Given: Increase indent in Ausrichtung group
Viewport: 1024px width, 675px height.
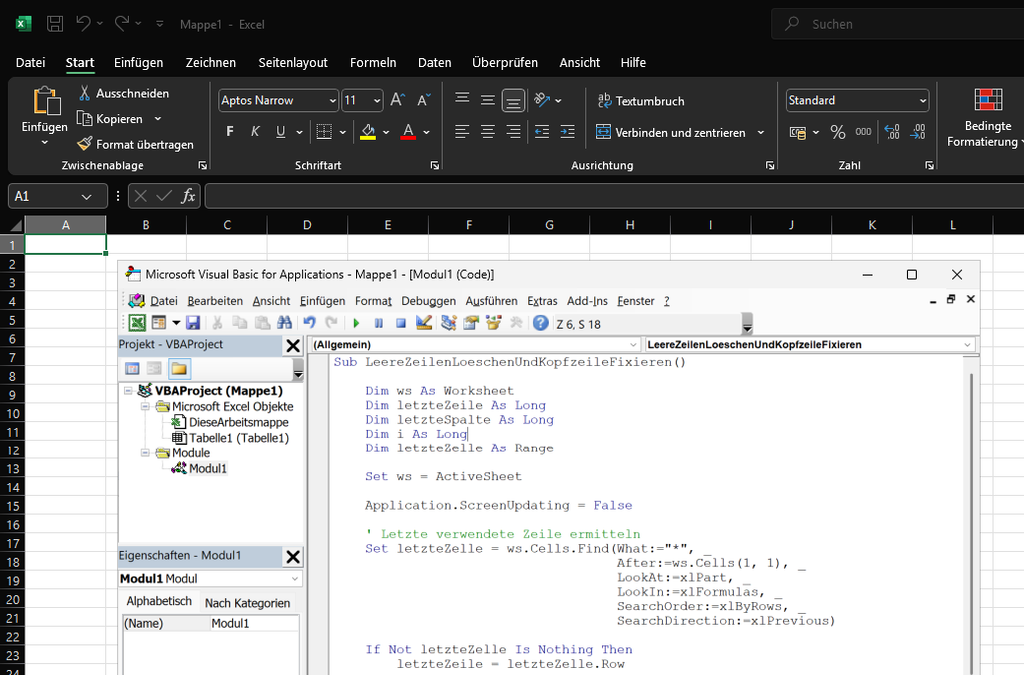Looking at the screenshot, I should (568, 132).
